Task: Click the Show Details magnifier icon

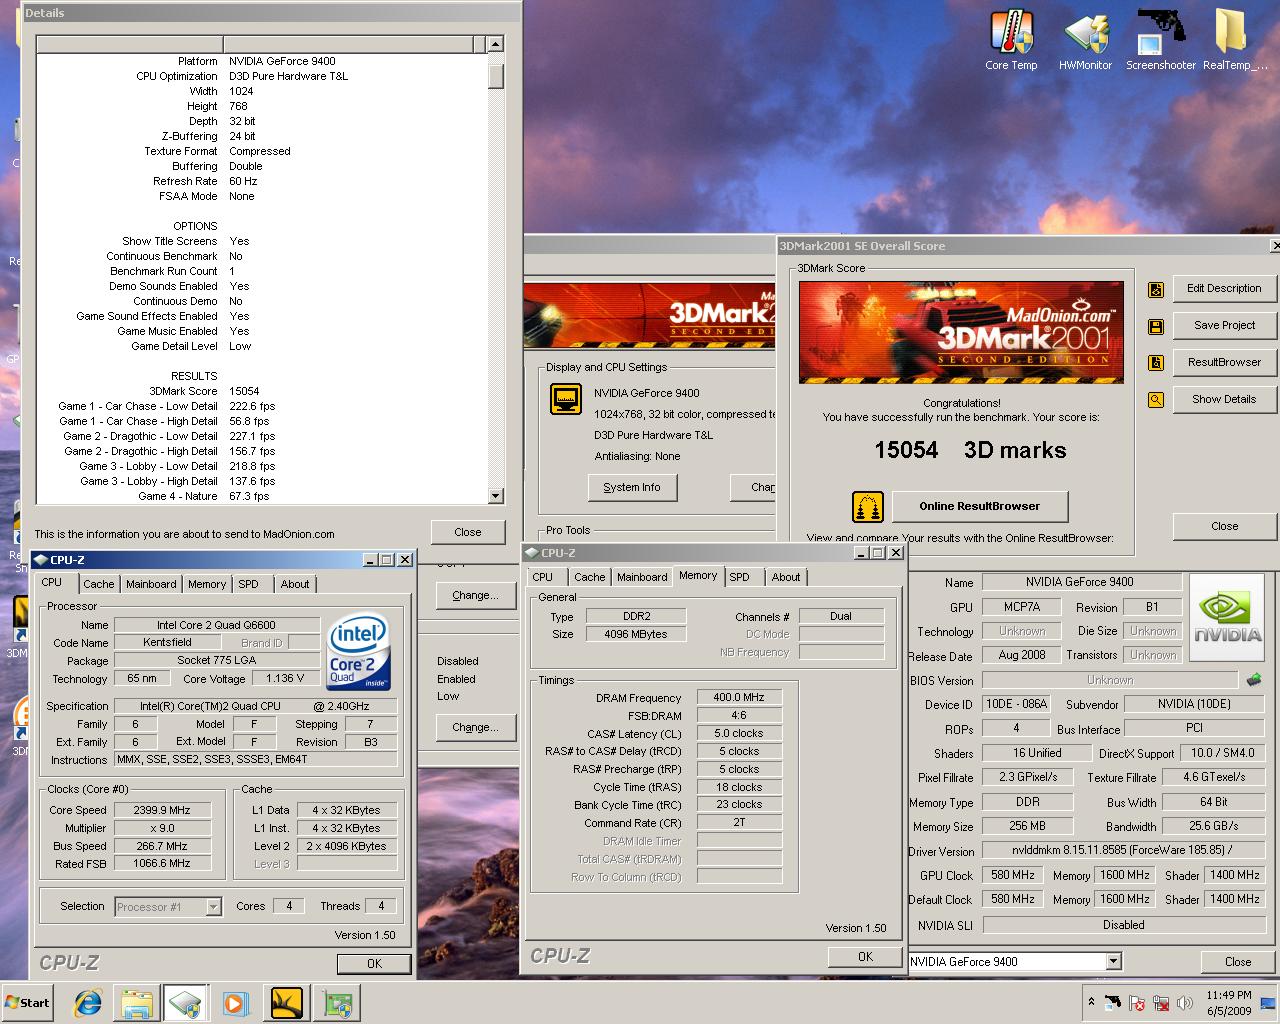Action: point(1156,400)
